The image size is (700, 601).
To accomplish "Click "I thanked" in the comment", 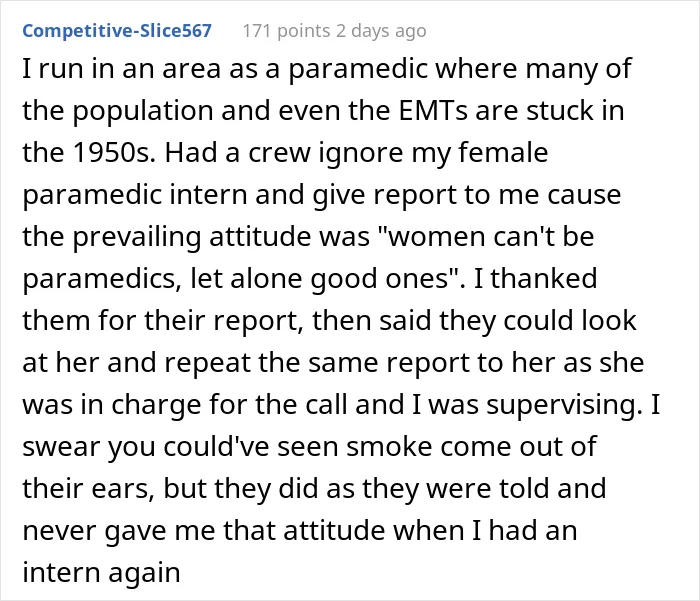I will click(x=535, y=278).
